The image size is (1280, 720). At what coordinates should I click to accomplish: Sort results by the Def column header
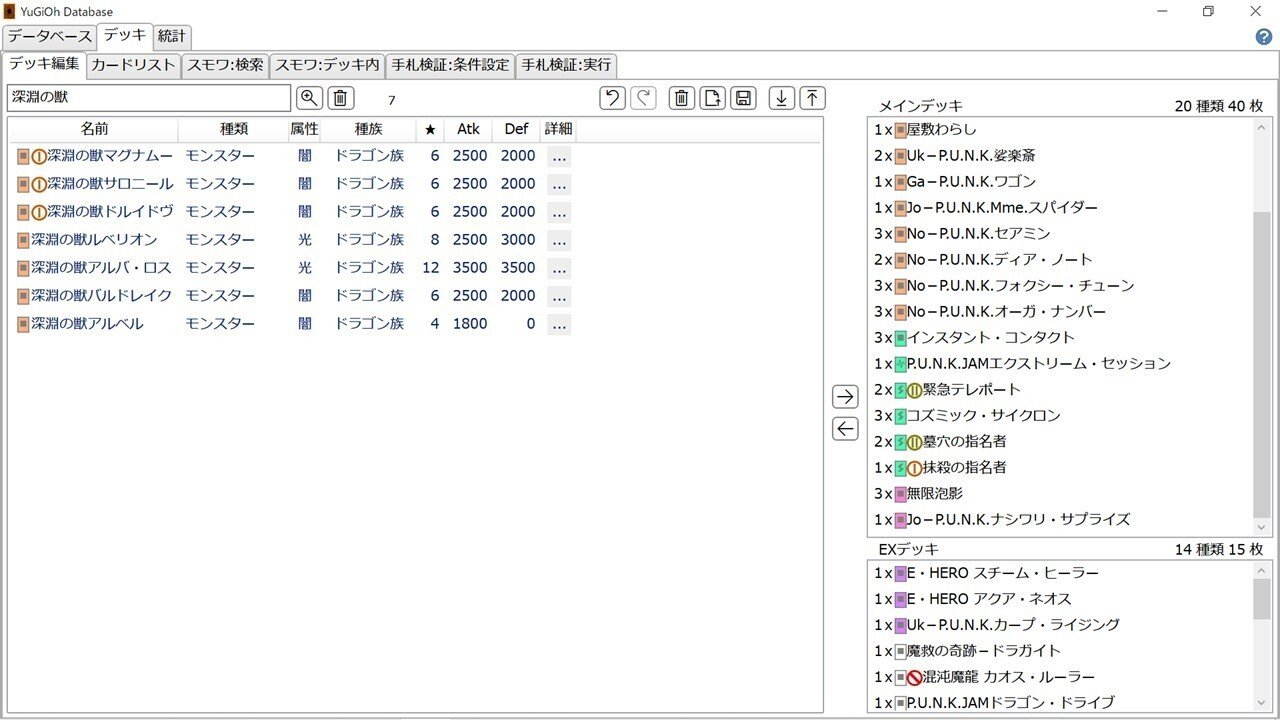(516, 130)
